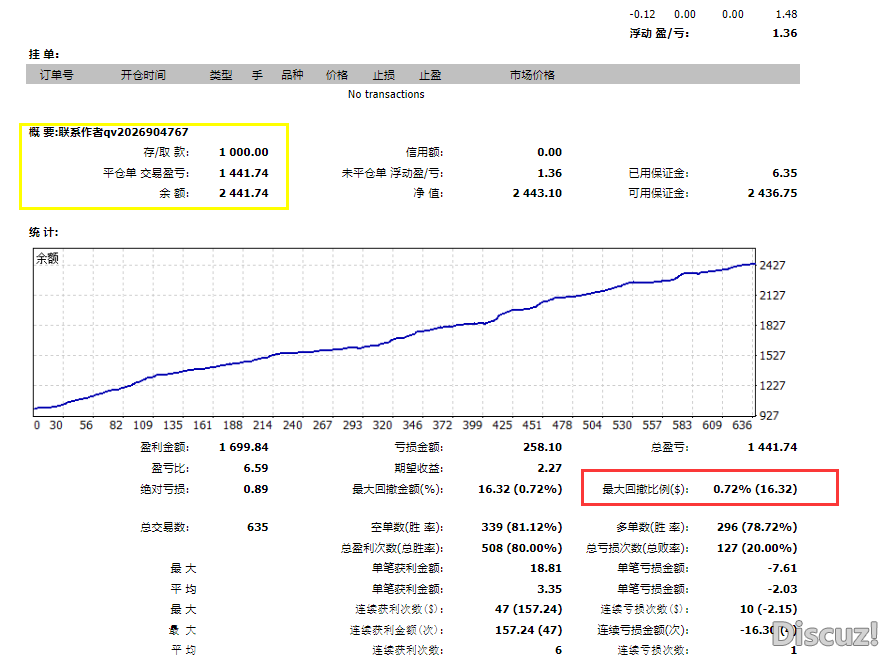Select the '概要:联系作者qv2026904767' heading
895x658 pixels.
(108, 132)
